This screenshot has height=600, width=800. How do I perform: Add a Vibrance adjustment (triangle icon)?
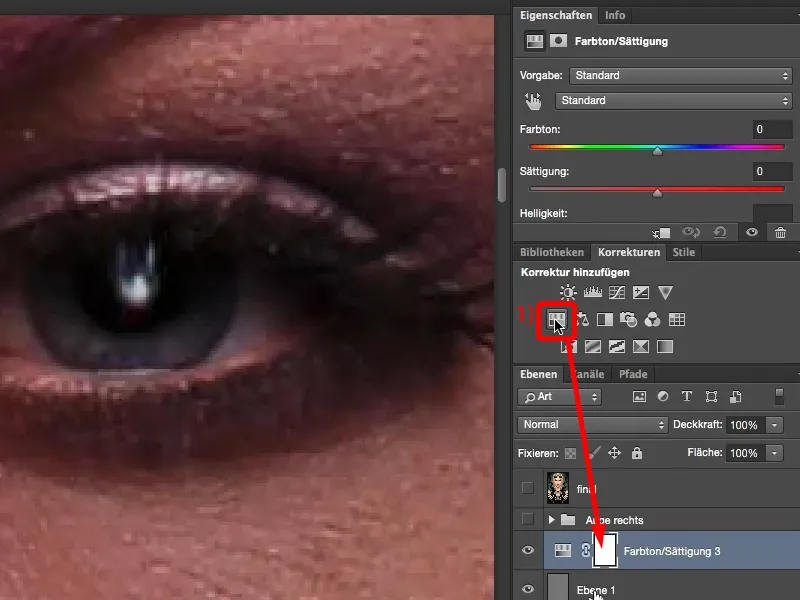point(665,292)
